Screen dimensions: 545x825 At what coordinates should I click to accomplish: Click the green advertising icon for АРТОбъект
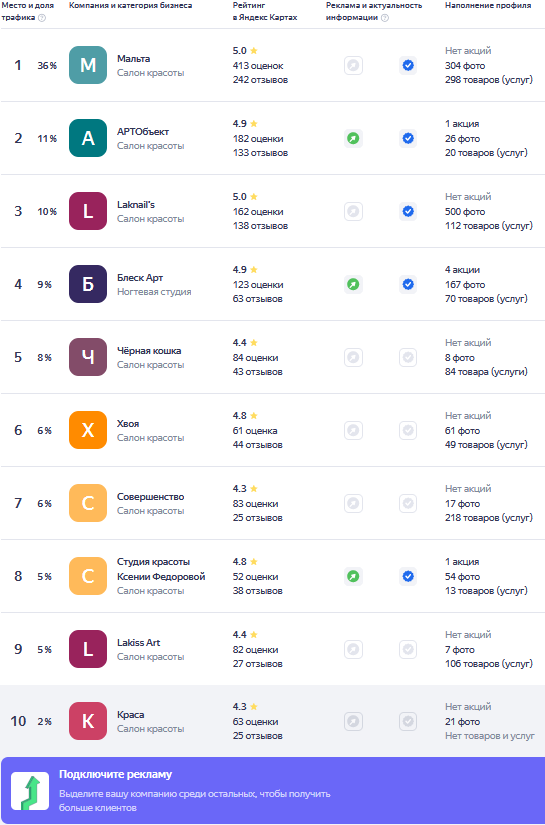click(x=354, y=138)
